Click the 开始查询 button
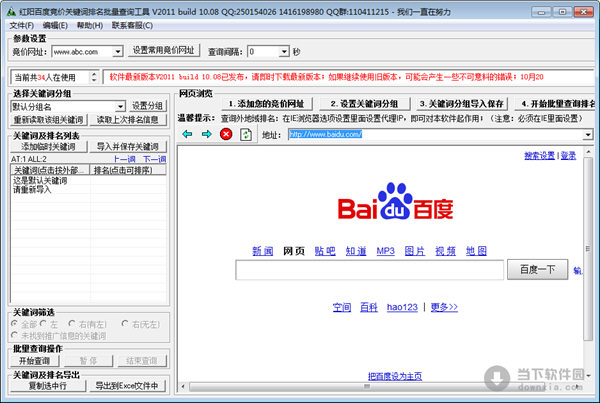600x403 pixels. pos(35,361)
